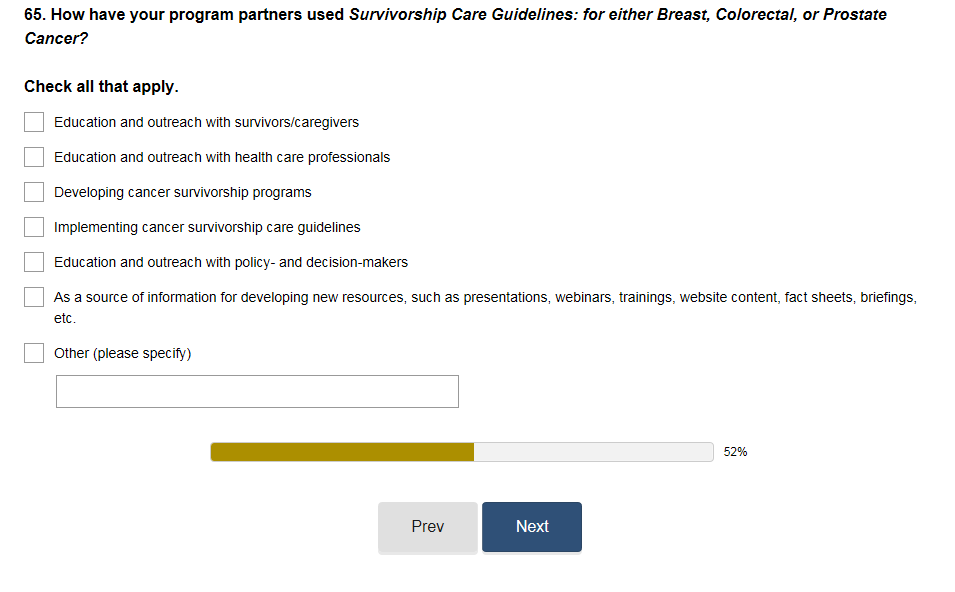Check Education and outreach with survivors/caregivers

(x=34, y=122)
